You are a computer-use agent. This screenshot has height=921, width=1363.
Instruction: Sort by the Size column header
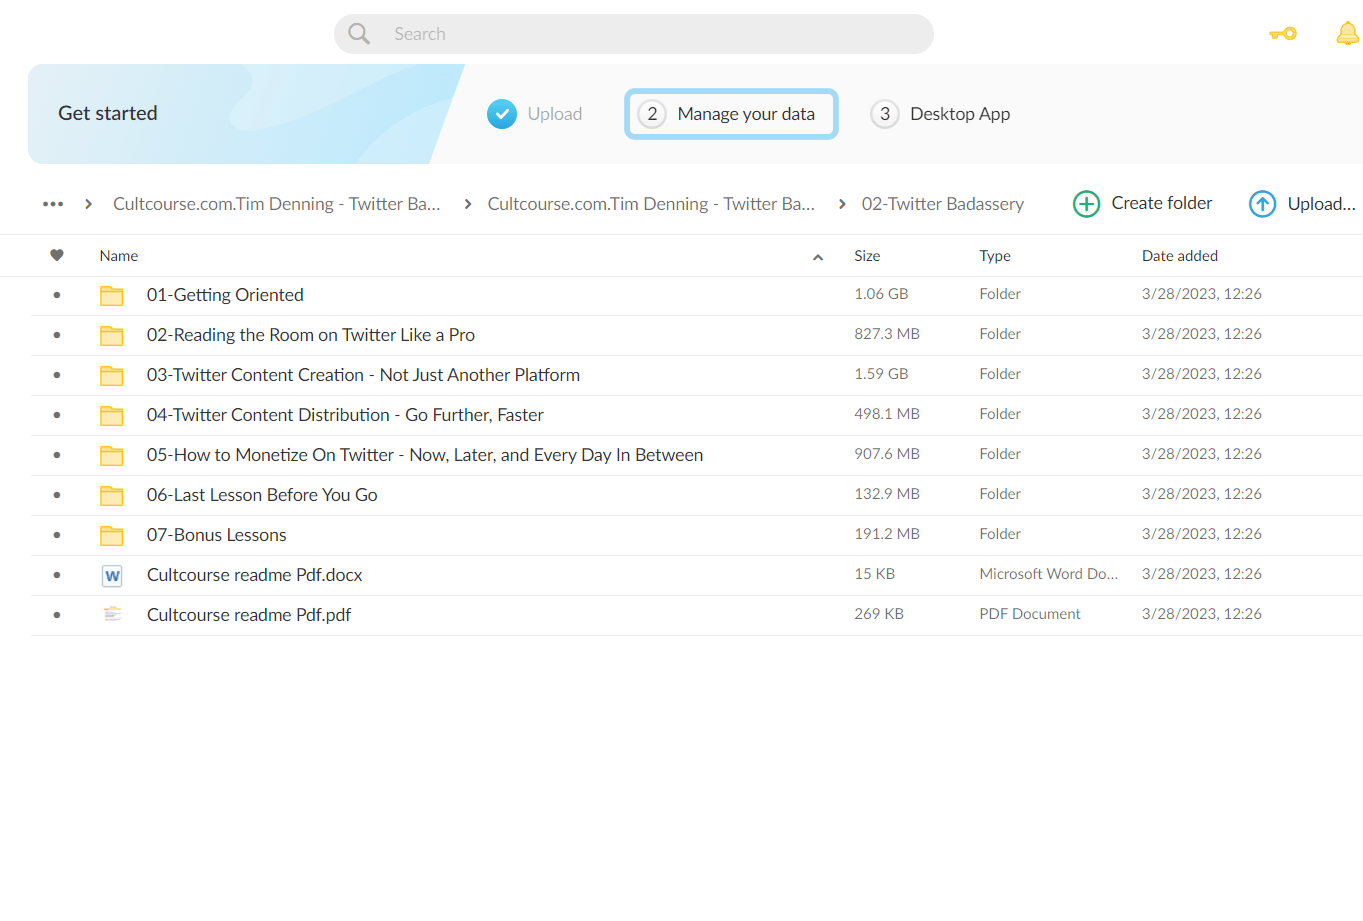[x=867, y=256]
